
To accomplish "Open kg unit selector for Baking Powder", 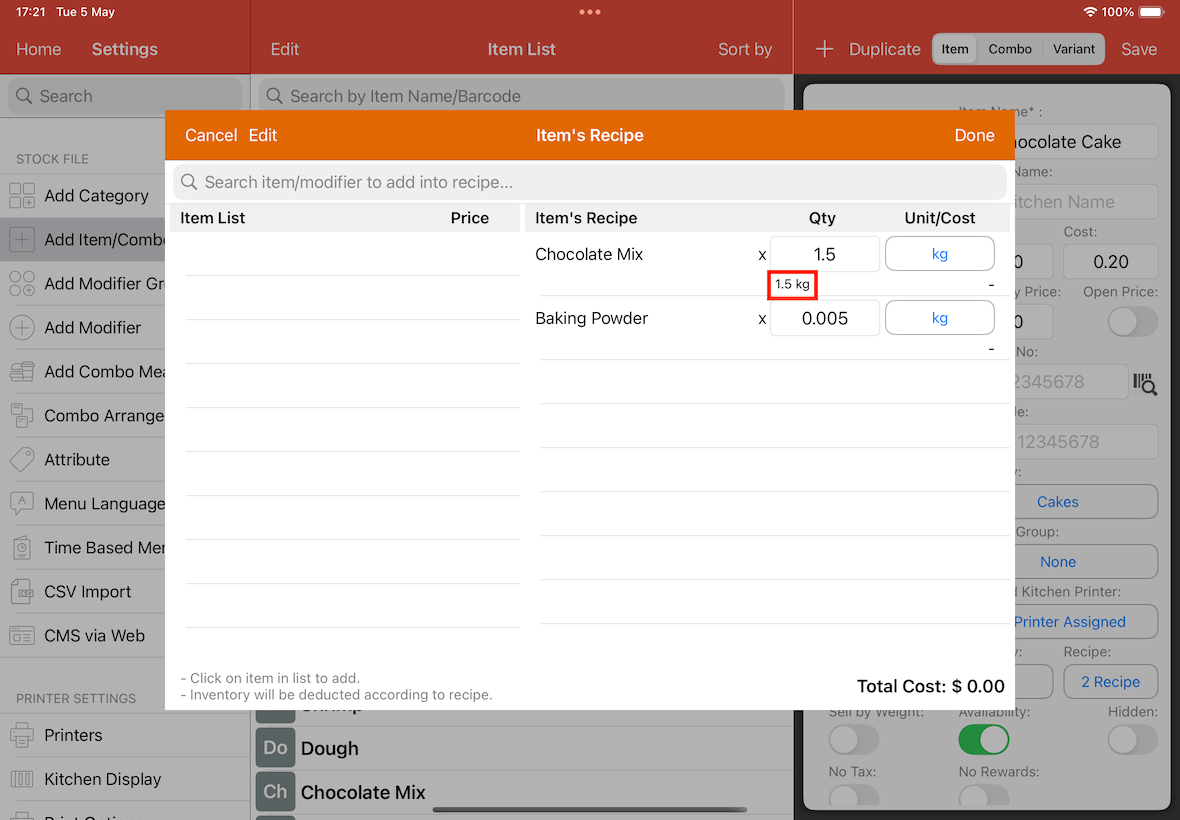I will click(939, 318).
